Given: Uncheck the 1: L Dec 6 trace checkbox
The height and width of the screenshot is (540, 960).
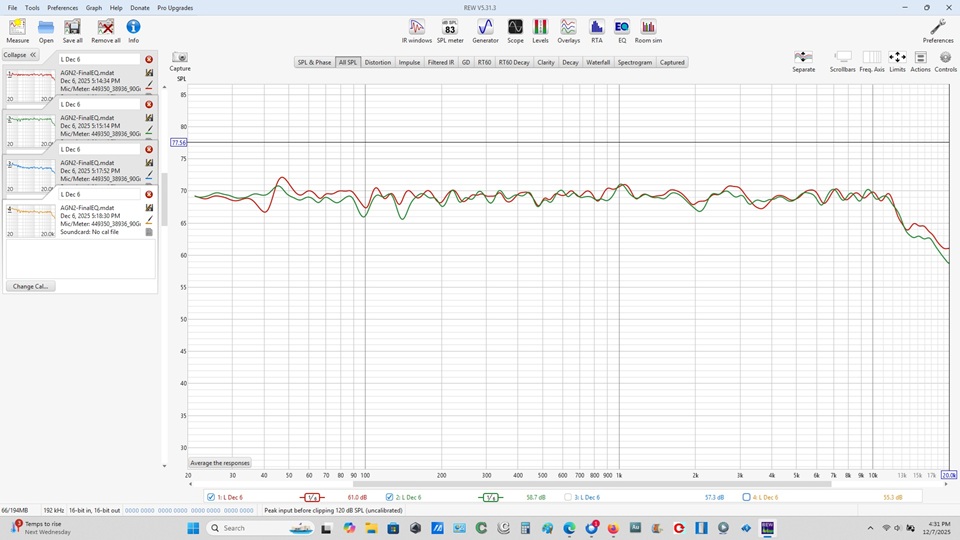Looking at the screenshot, I should coord(212,497).
